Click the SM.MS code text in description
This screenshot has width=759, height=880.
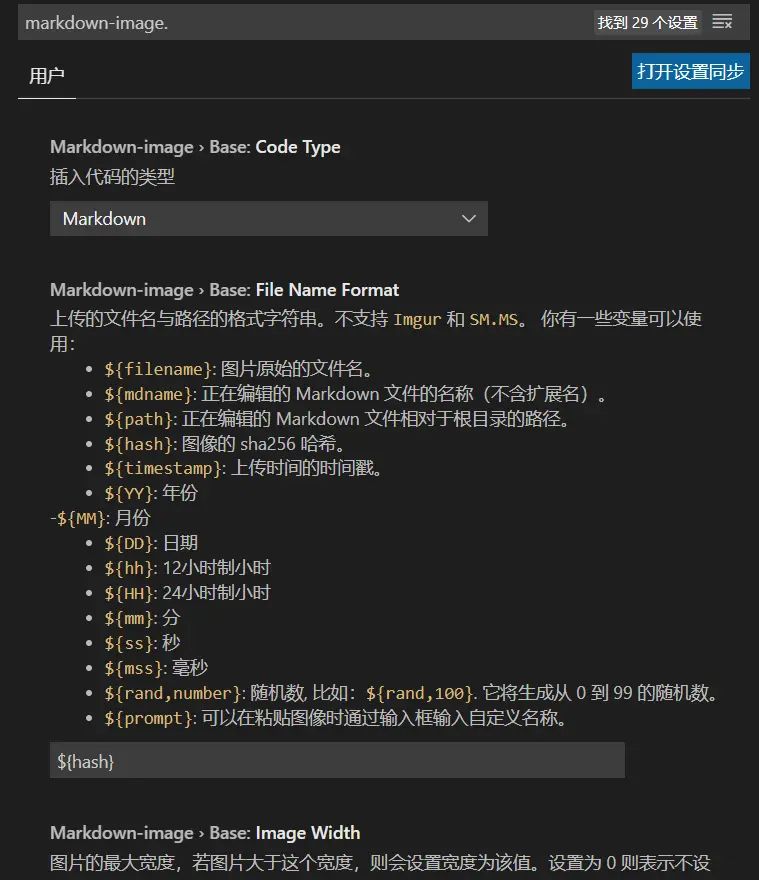(494, 320)
